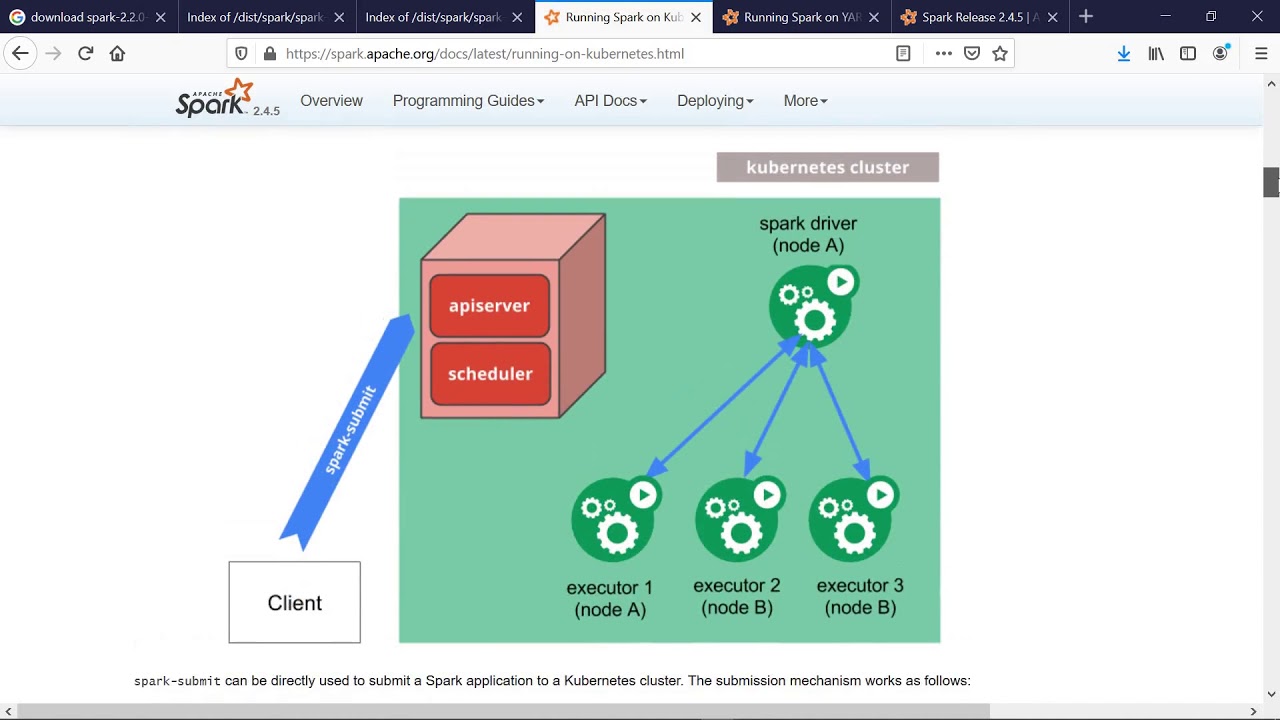Close the download spark Google tab
This screenshot has height=720, width=1280.
coord(160,17)
